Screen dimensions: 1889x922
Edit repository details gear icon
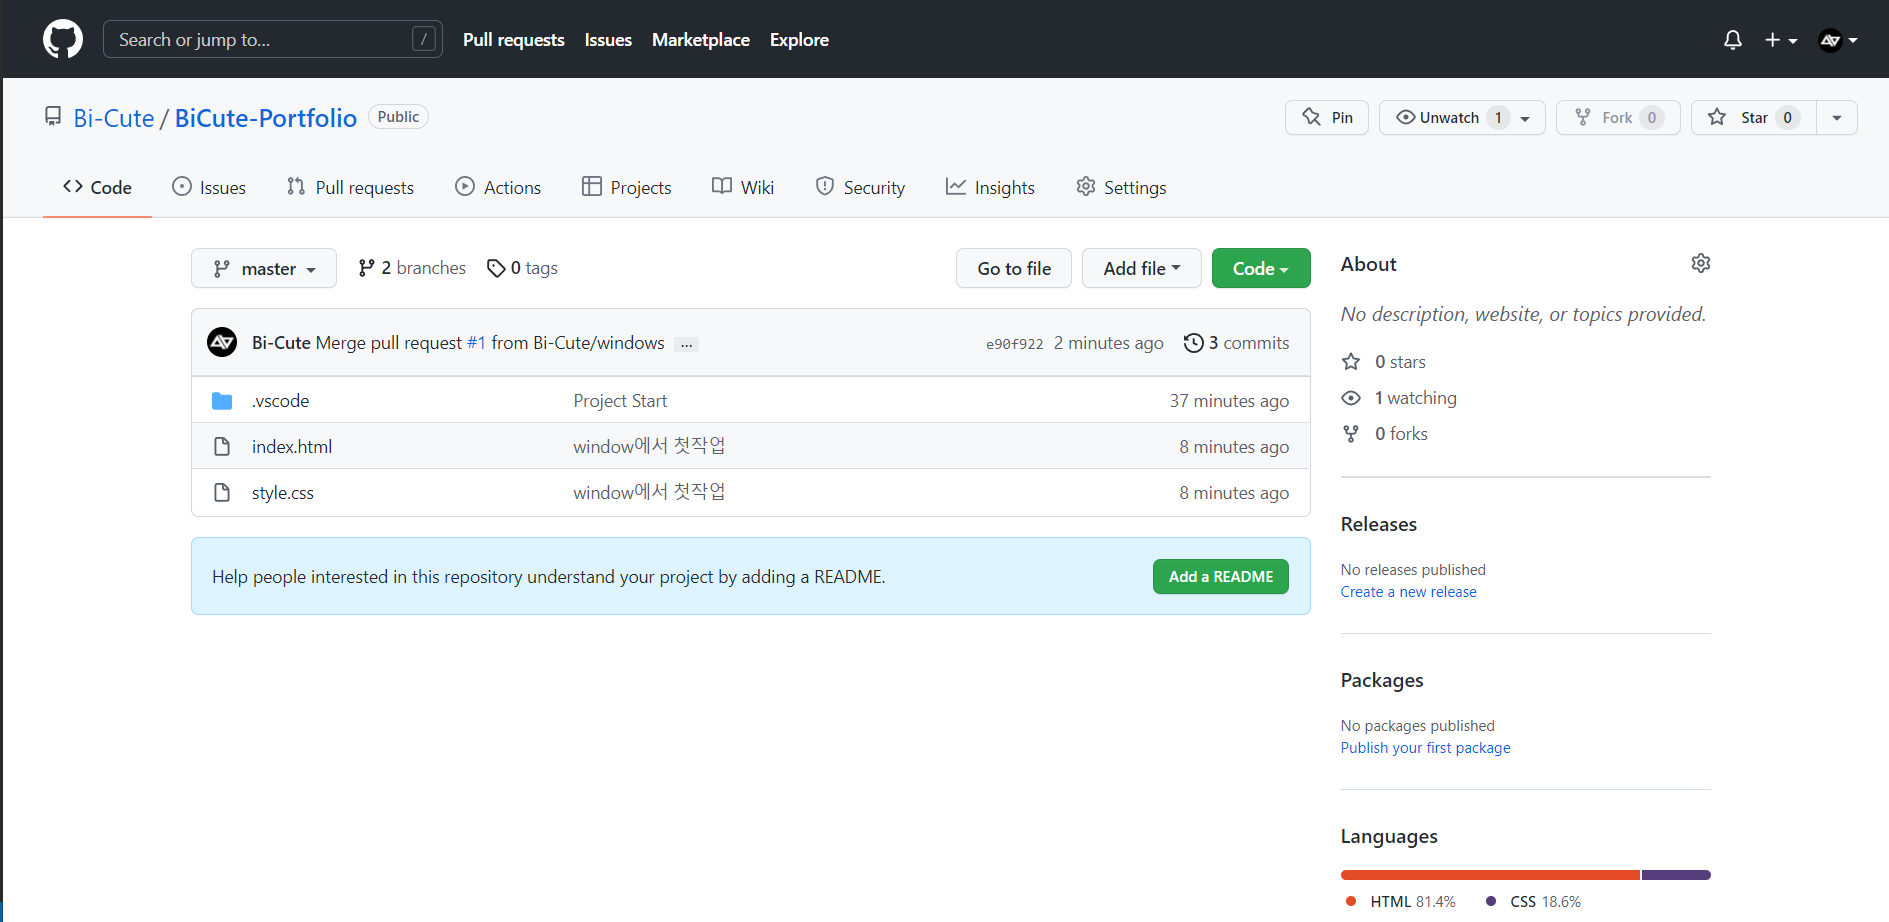tap(1701, 263)
